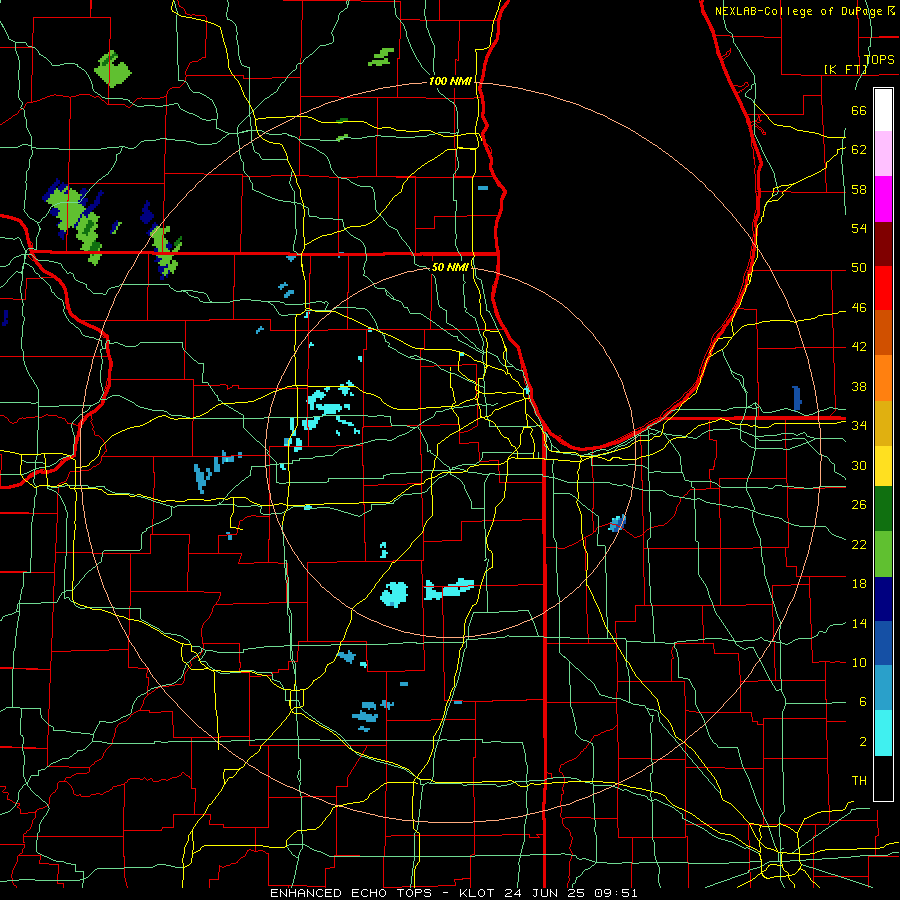Pick the bright red legend swatch
This screenshot has width=900, height=900.
click(883, 288)
